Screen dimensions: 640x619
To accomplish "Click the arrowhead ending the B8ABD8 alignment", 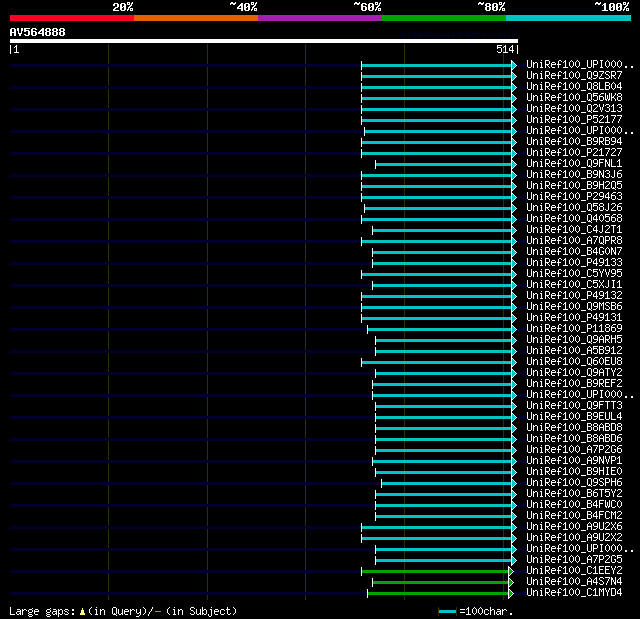I will click(514, 428).
